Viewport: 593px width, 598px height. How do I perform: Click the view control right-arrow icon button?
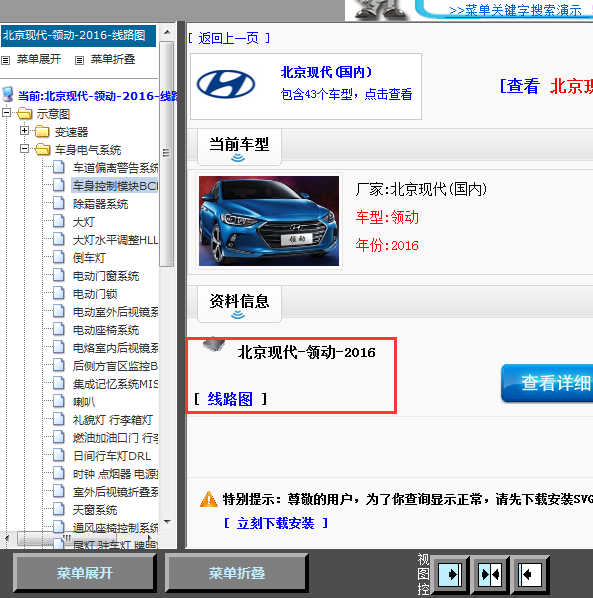pos(450,574)
